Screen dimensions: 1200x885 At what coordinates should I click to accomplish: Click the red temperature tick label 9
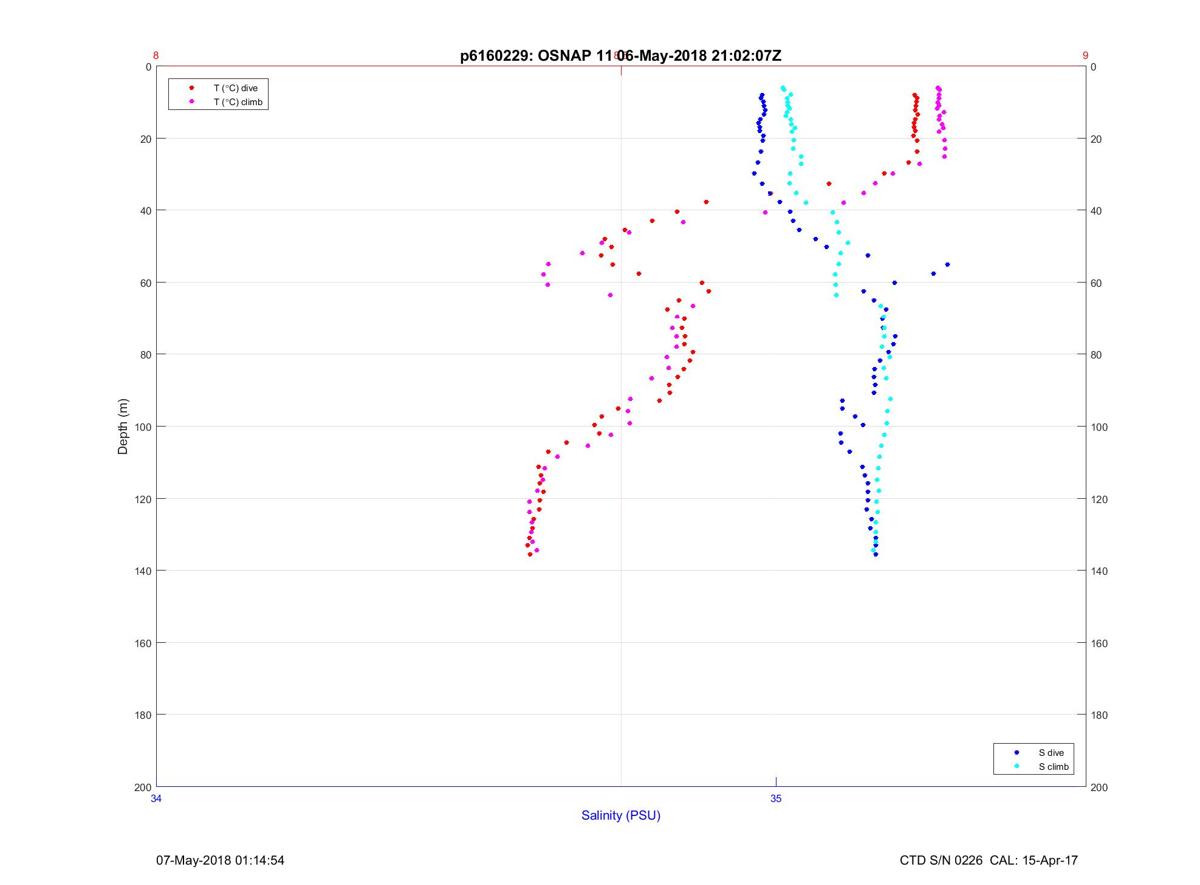pyautogui.click(x=1085, y=56)
